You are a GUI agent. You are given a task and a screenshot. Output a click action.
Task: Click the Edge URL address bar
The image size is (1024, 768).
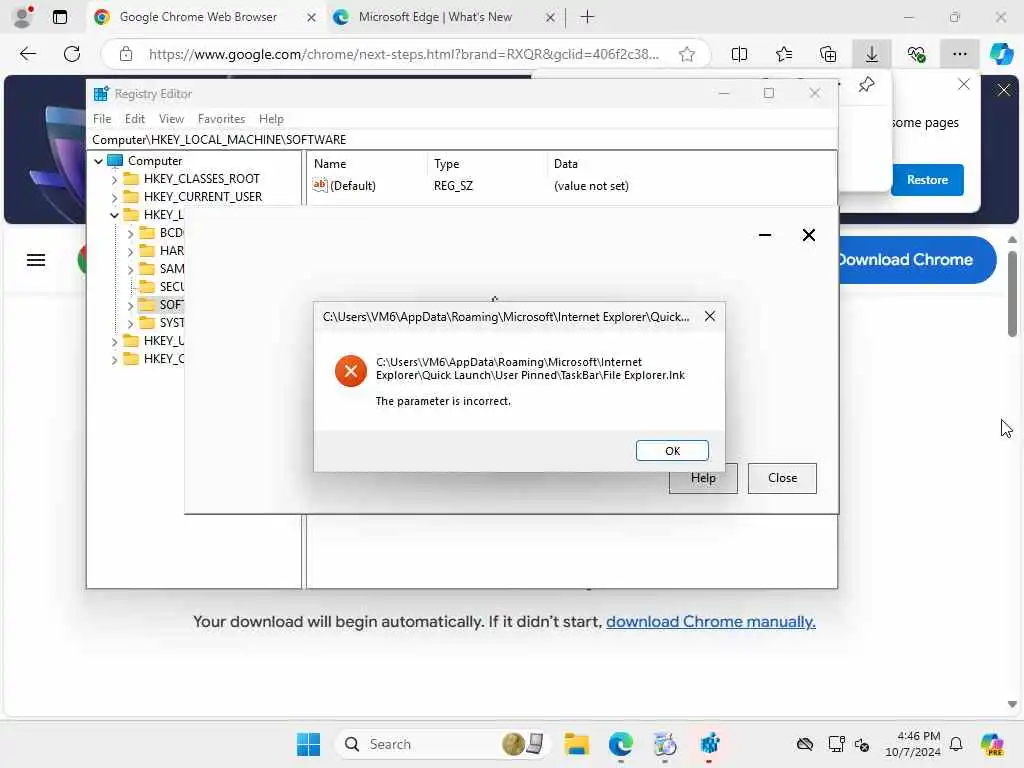coord(403,54)
